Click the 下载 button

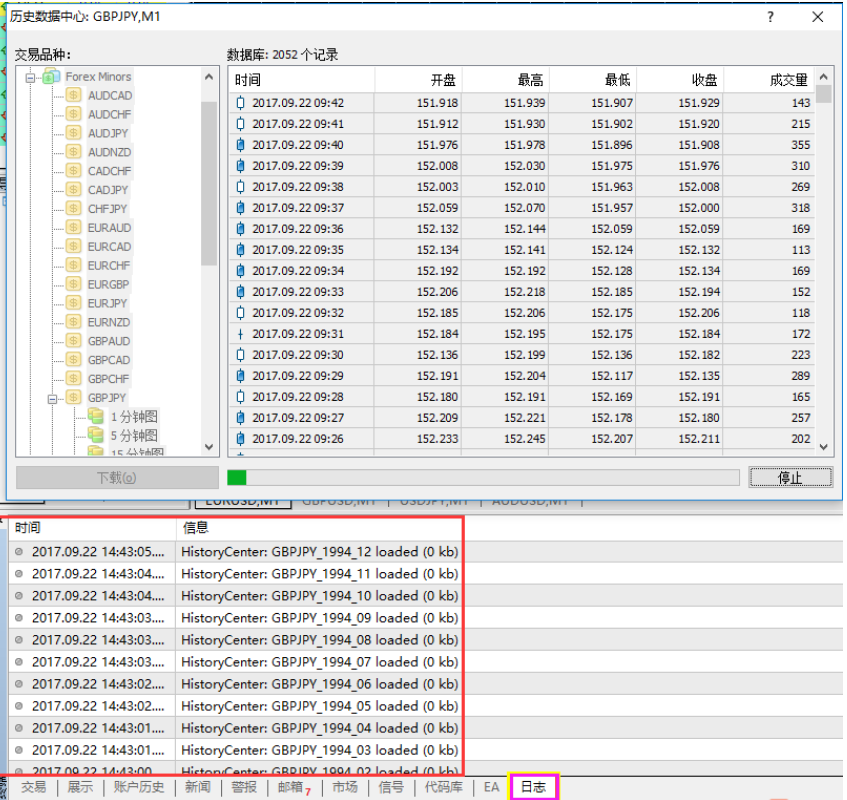(x=117, y=478)
